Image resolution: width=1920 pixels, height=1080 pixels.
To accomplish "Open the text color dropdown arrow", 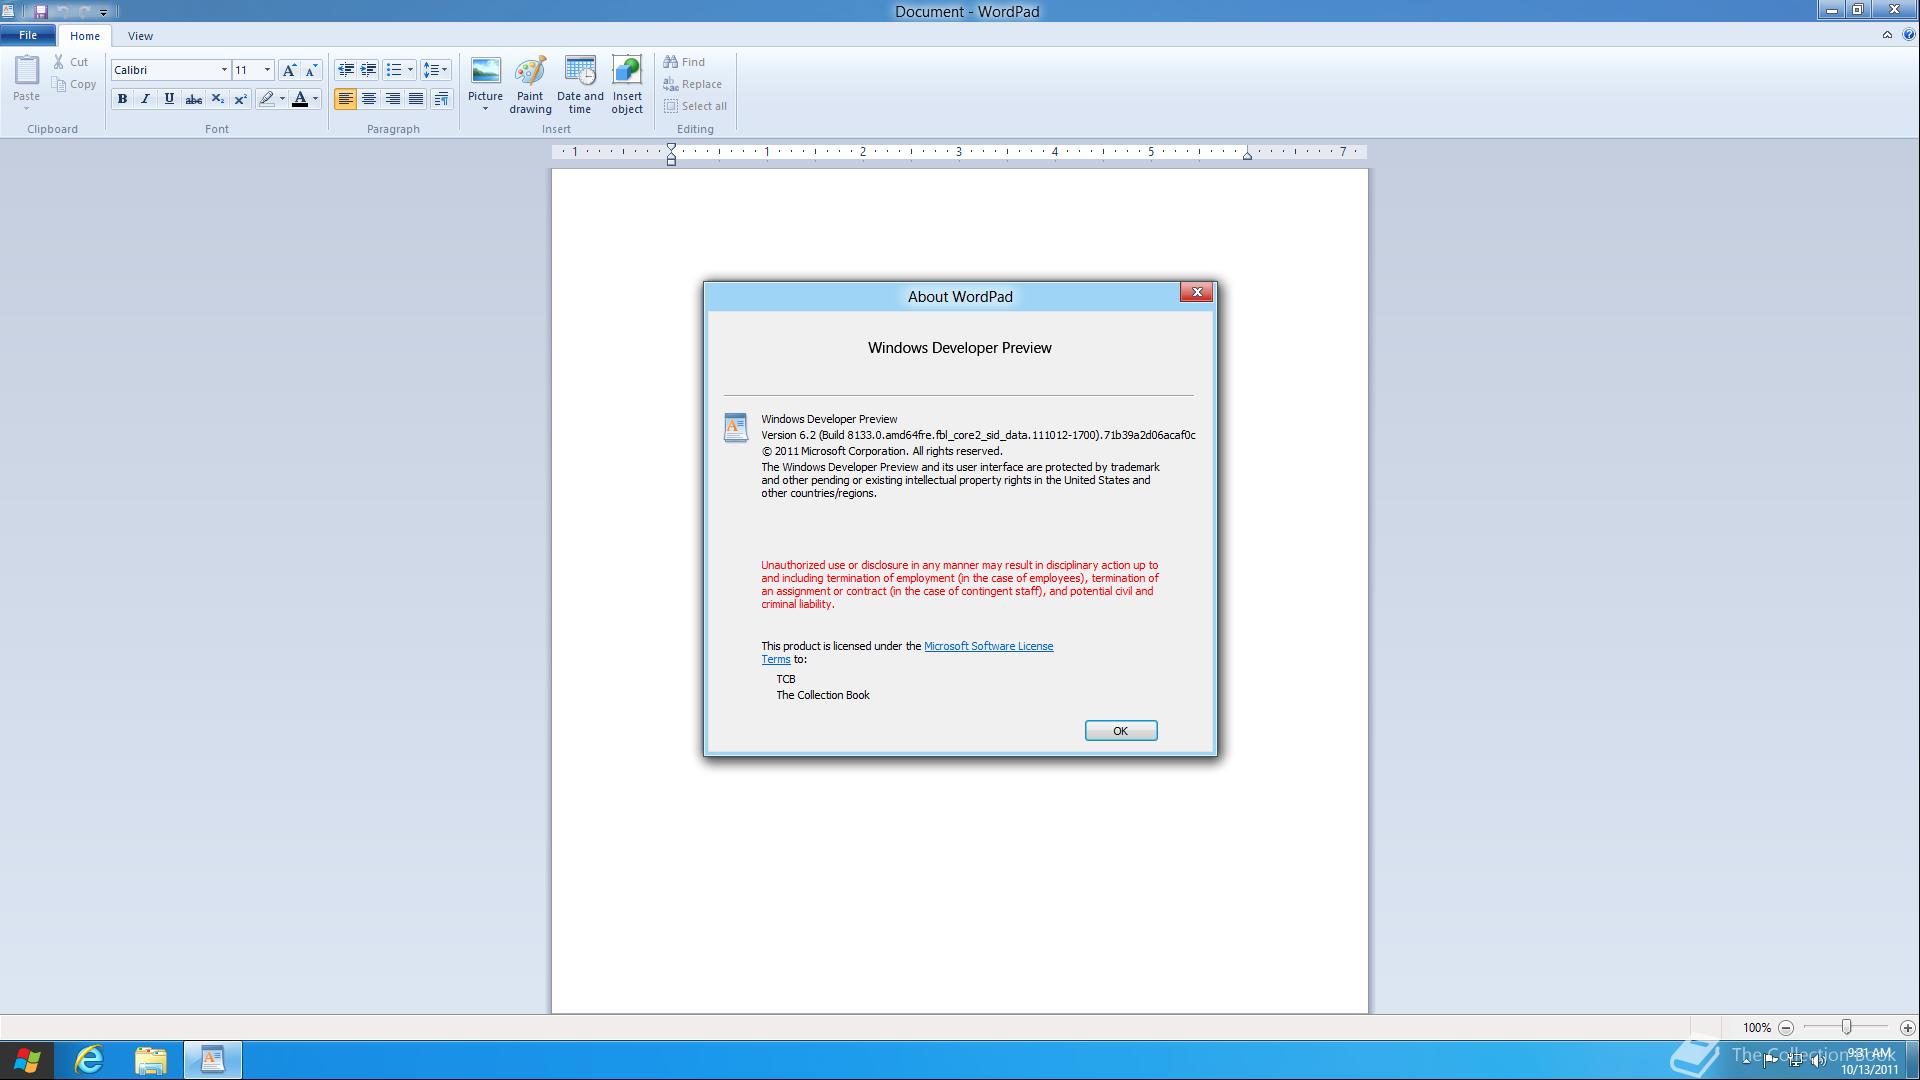I will coord(315,99).
